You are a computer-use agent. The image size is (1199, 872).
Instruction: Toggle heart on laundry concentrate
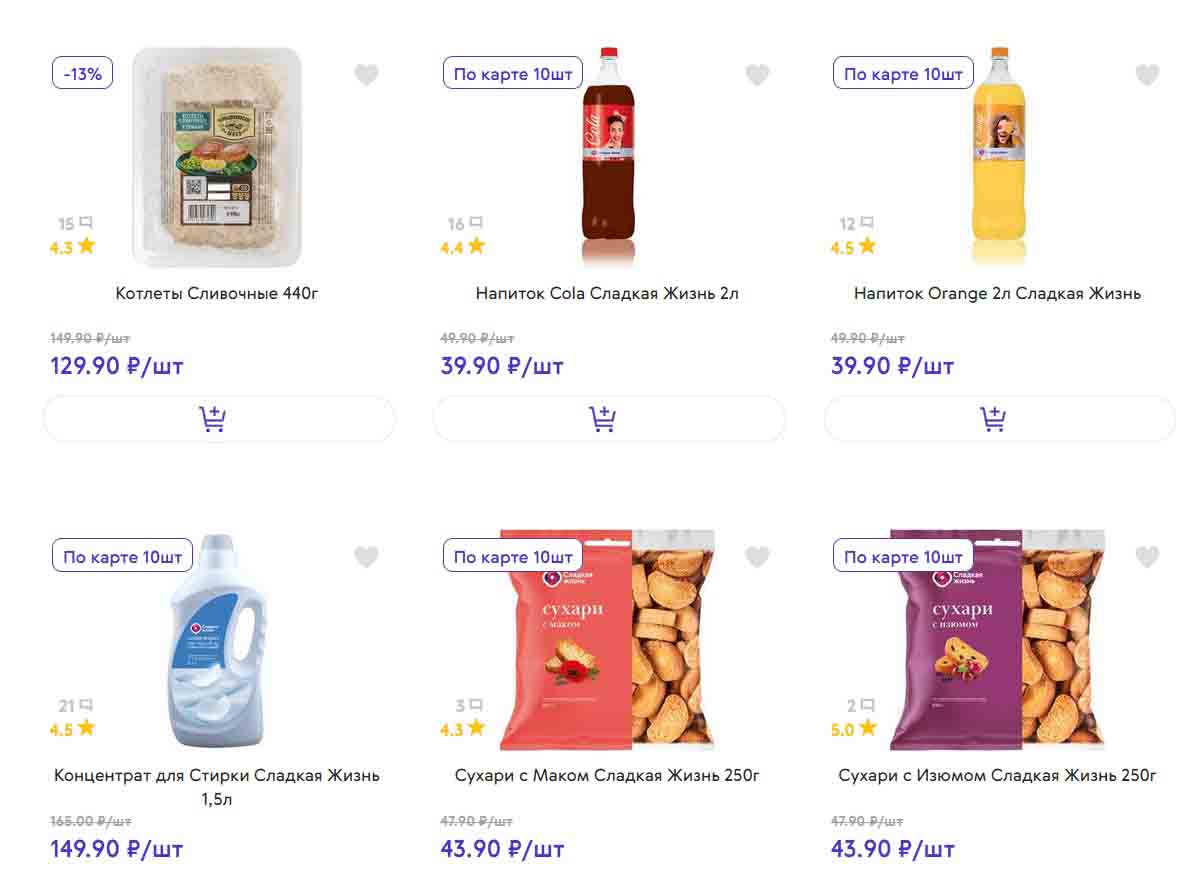click(367, 557)
